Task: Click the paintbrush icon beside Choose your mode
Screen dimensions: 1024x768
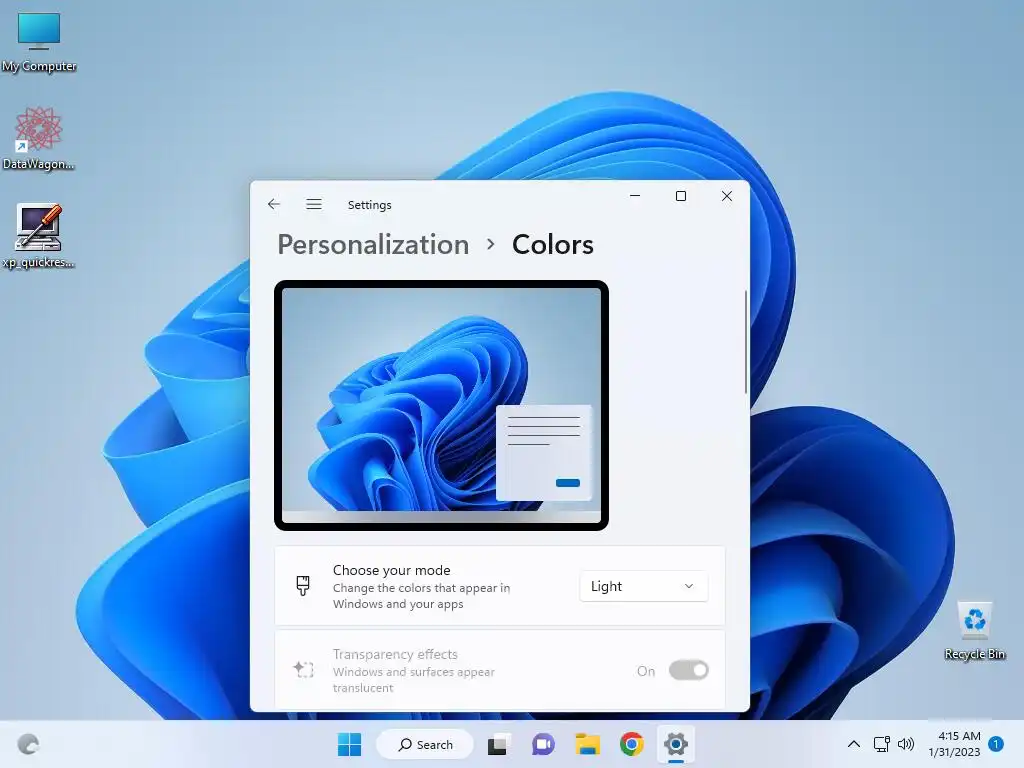Action: (303, 585)
